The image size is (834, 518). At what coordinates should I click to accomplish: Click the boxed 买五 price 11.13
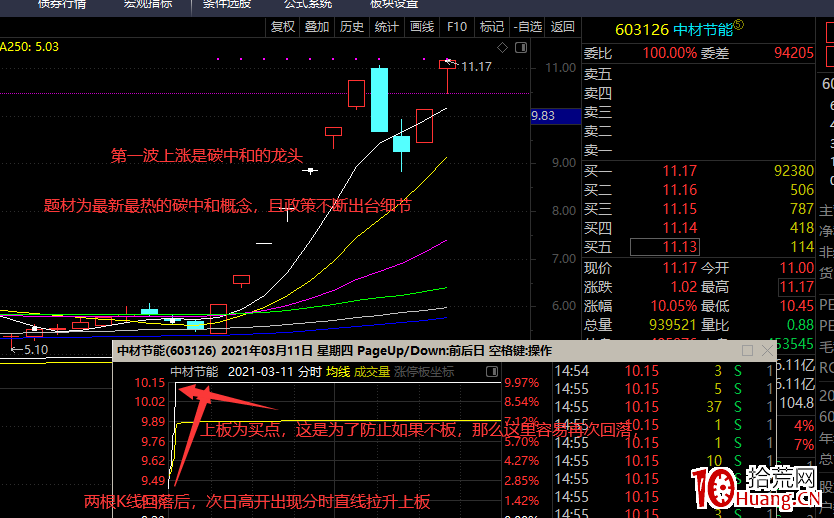[665, 247]
